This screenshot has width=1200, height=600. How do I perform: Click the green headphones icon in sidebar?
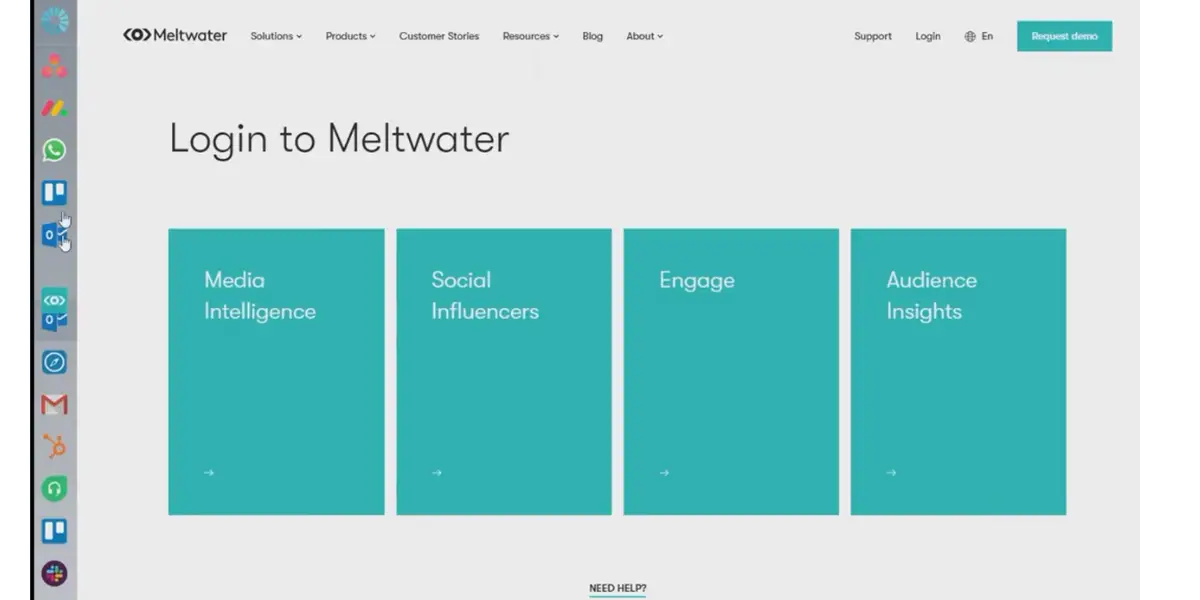54,489
